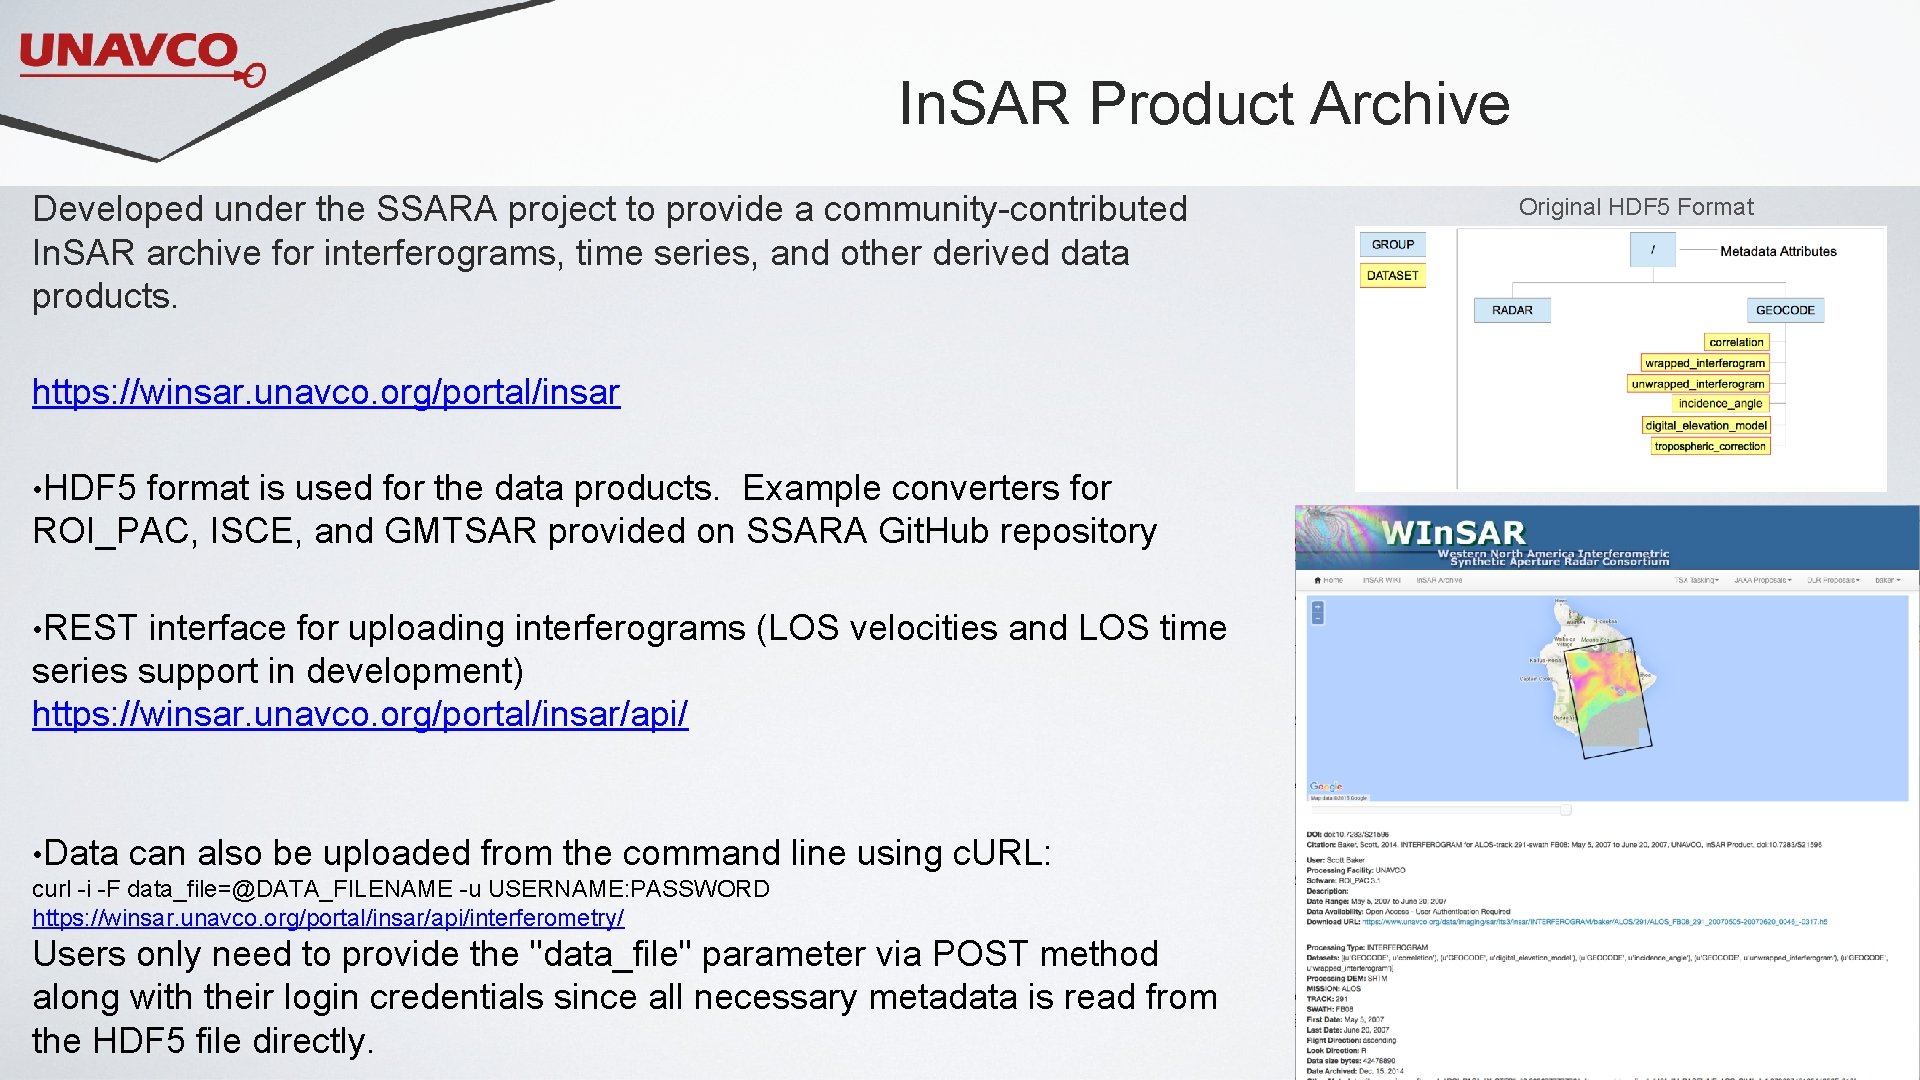
Task: Click the cURL command line text
Action: click(x=401, y=889)
